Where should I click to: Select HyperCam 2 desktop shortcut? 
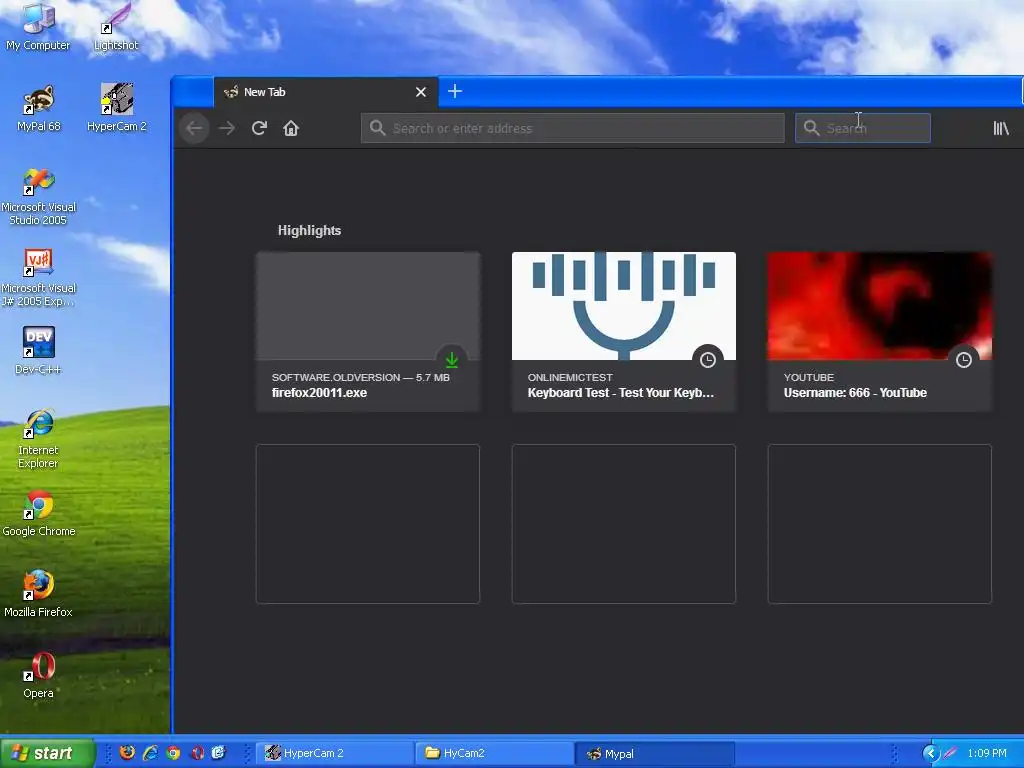click(x=117, y=108)
